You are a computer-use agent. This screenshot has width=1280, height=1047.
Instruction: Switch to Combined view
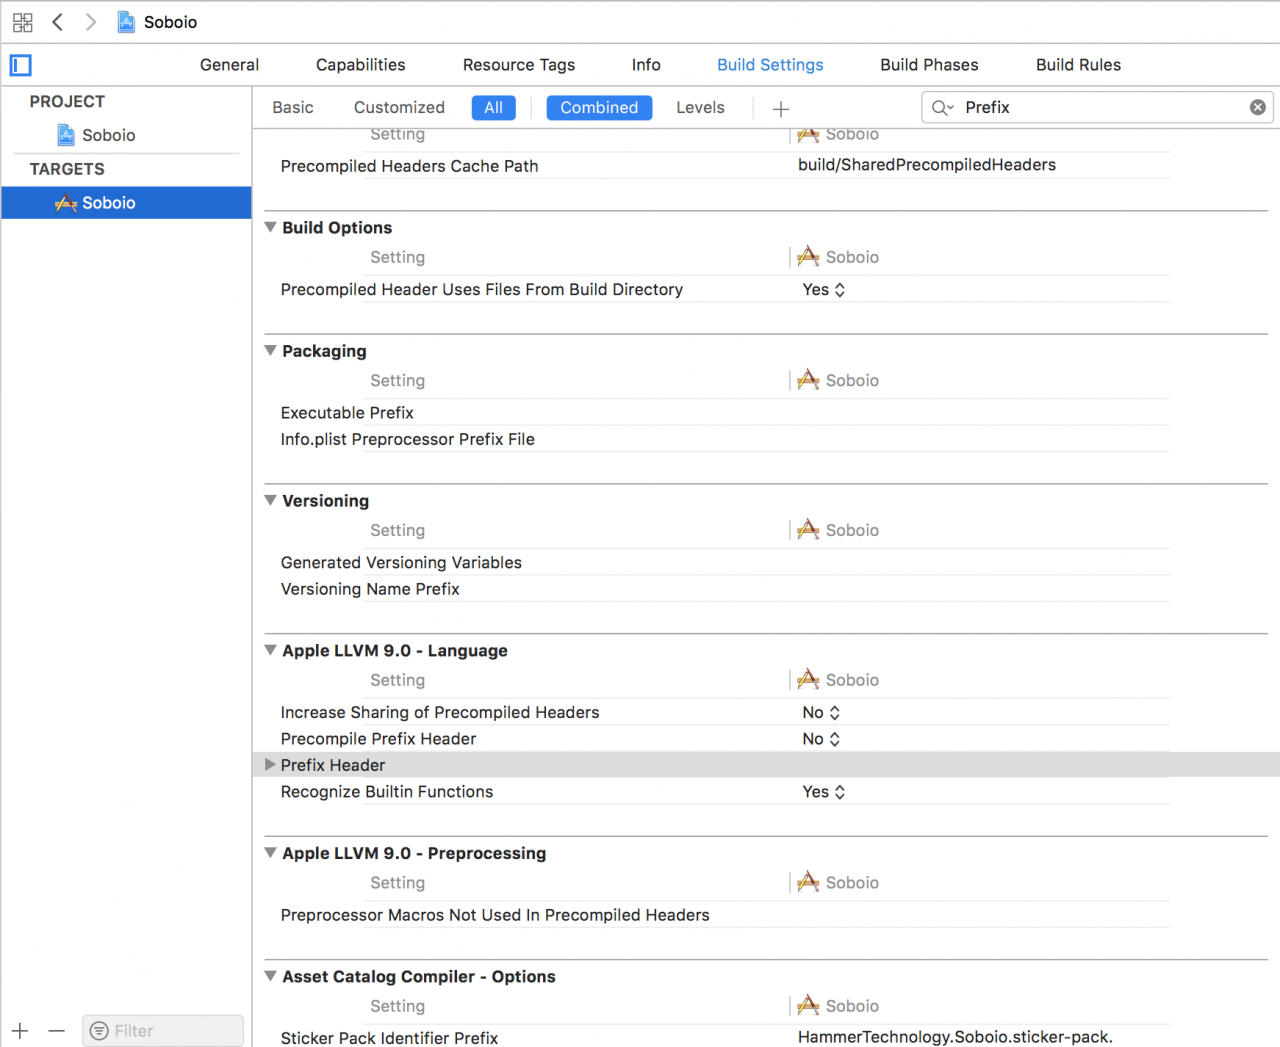599,107
